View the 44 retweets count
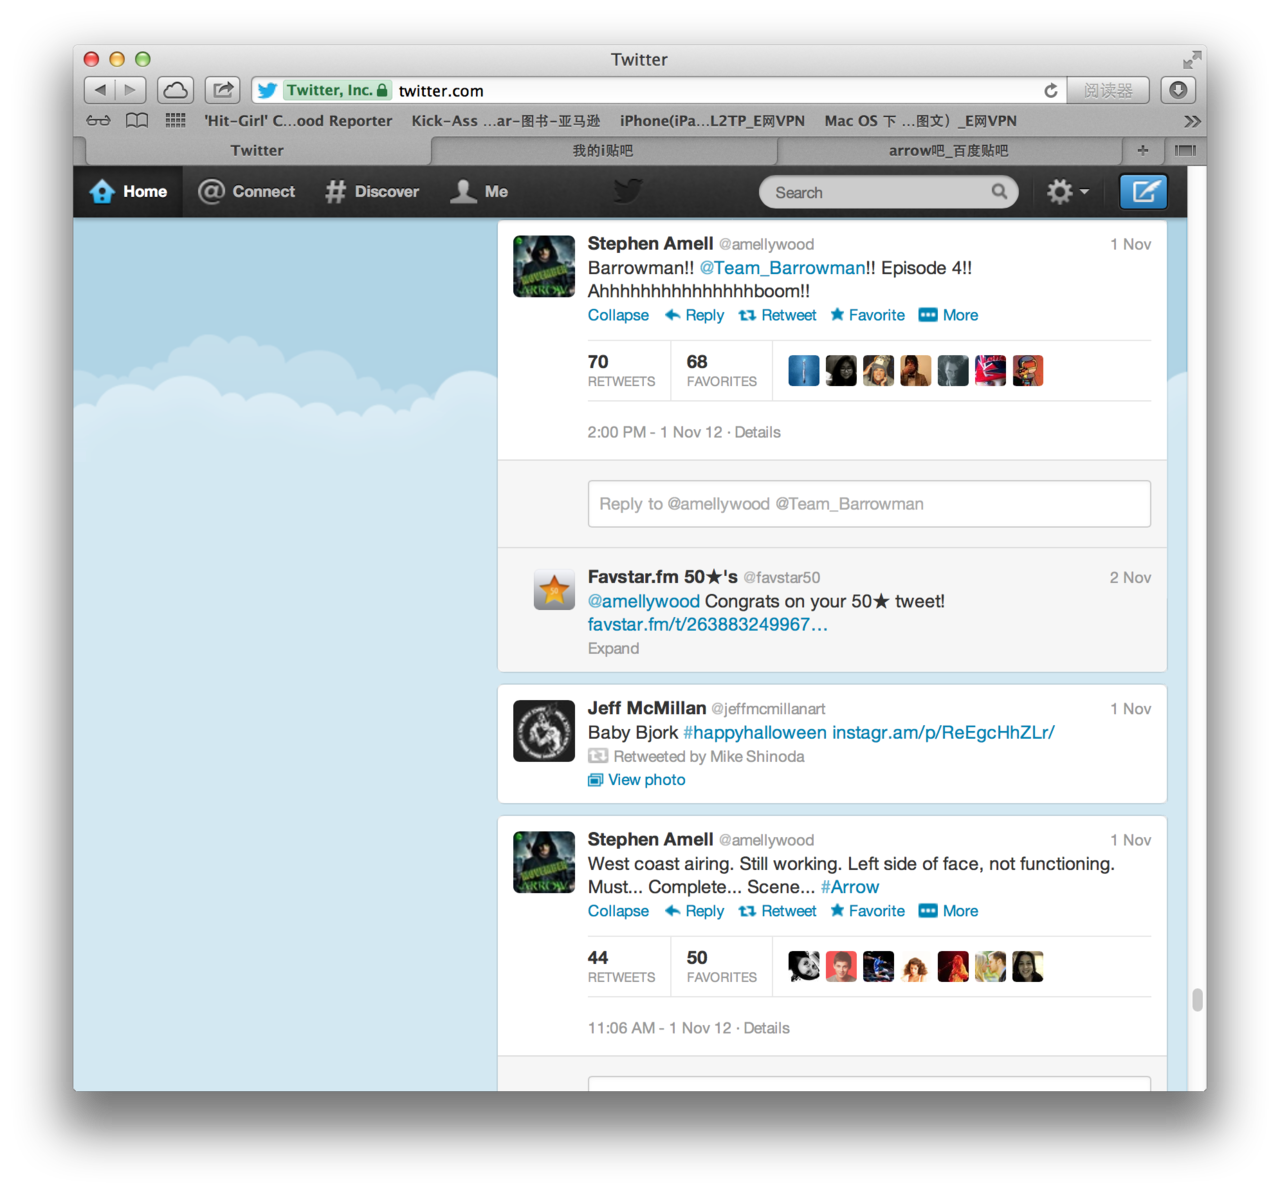 [x=621, y=966]
